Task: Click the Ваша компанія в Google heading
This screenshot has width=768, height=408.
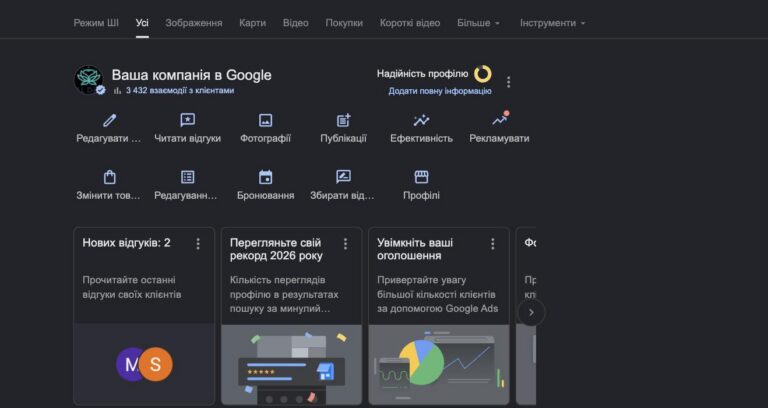Action: click(192, 75)
